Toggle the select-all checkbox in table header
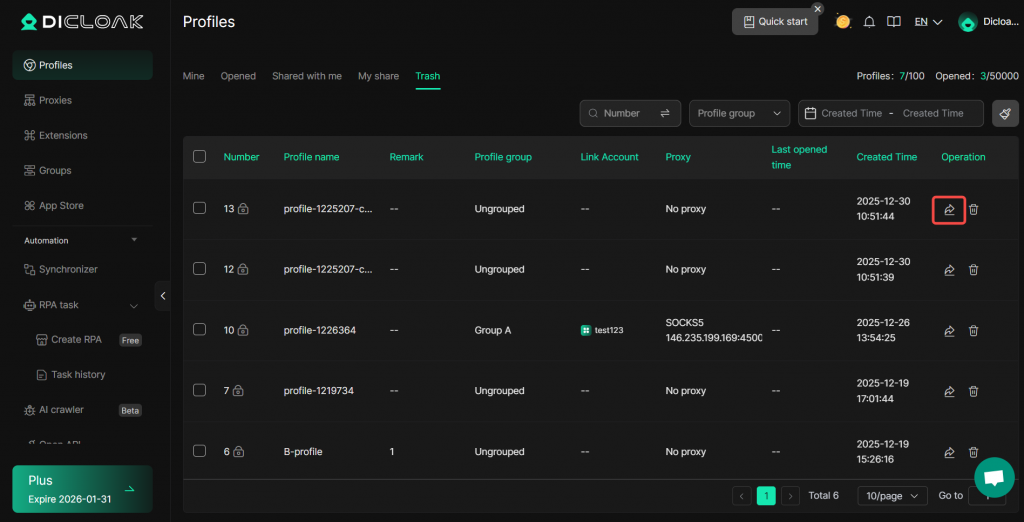 (199, 157)
